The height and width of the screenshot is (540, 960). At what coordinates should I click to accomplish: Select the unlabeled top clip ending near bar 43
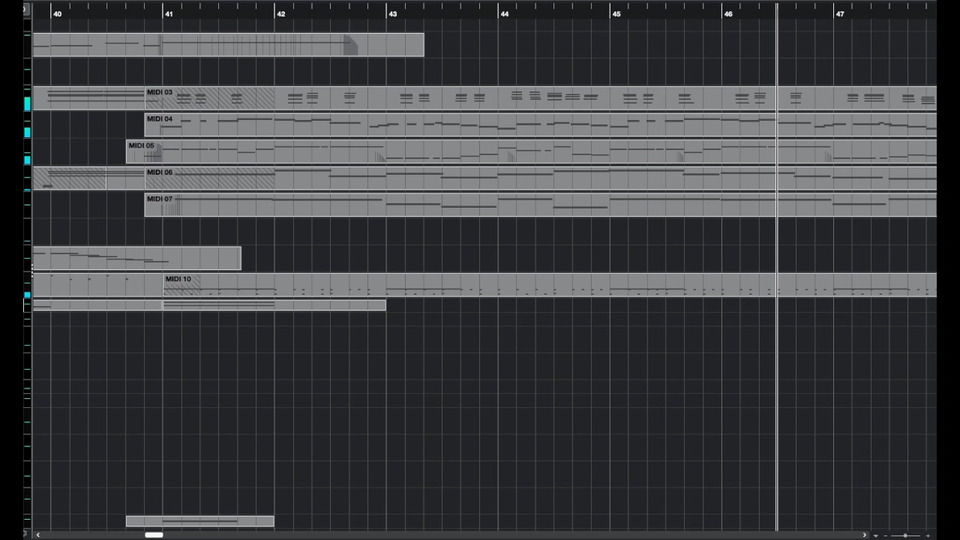pyautogui.click(x=228, y=45)
